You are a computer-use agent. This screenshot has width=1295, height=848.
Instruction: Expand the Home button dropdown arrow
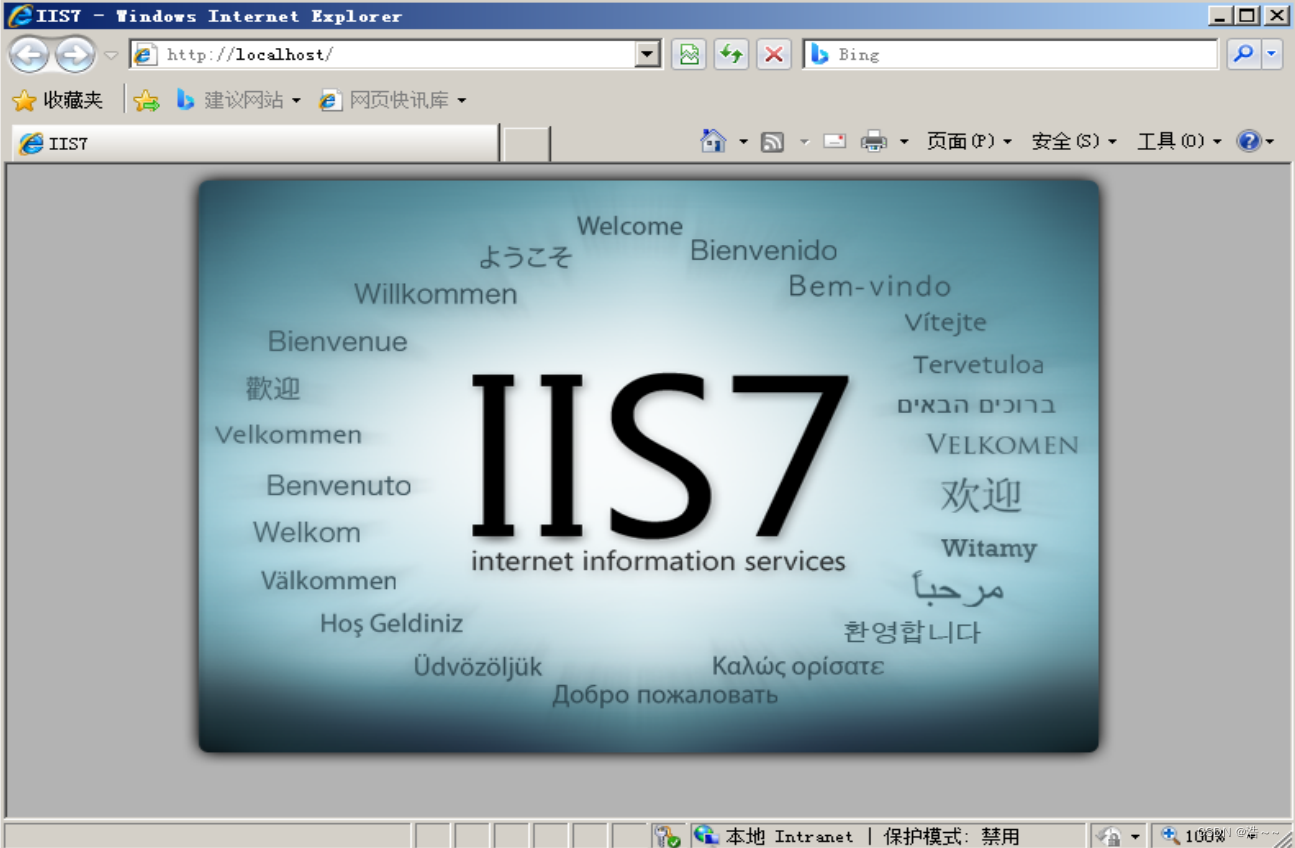pos(743,142)
